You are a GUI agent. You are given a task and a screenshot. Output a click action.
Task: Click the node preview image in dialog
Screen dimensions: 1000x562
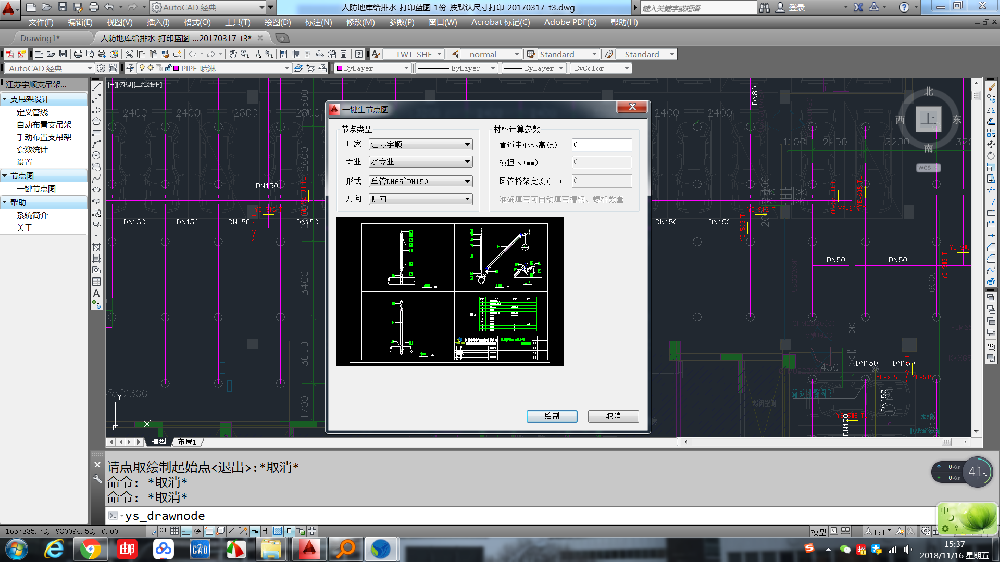(449, 291)
